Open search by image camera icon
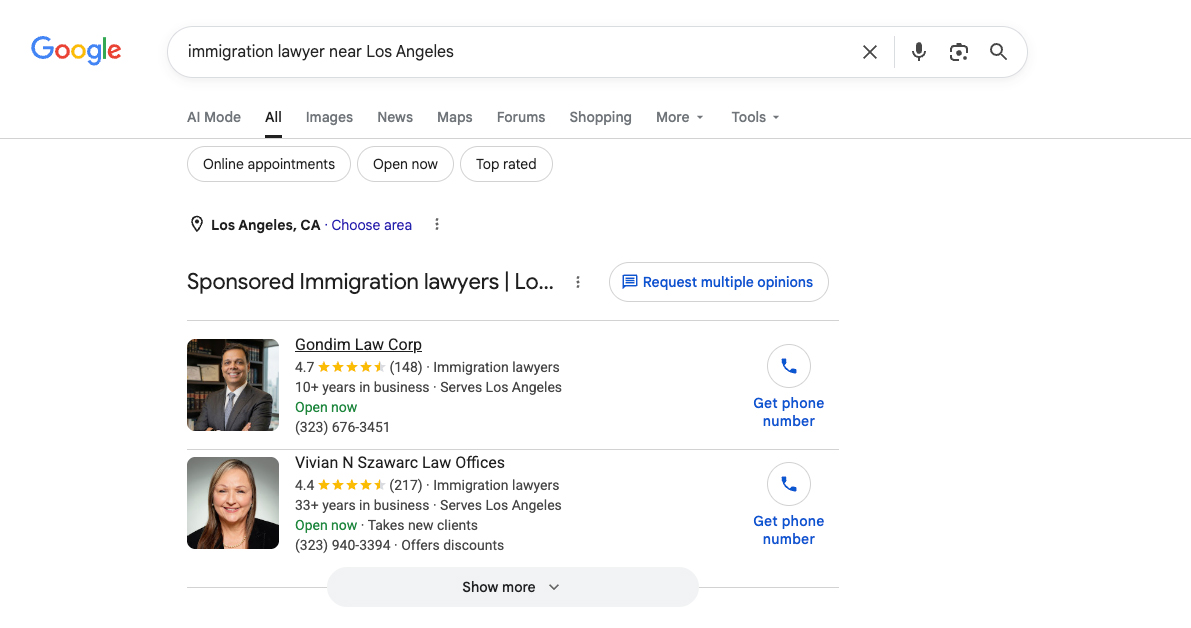 click(959, 52)
